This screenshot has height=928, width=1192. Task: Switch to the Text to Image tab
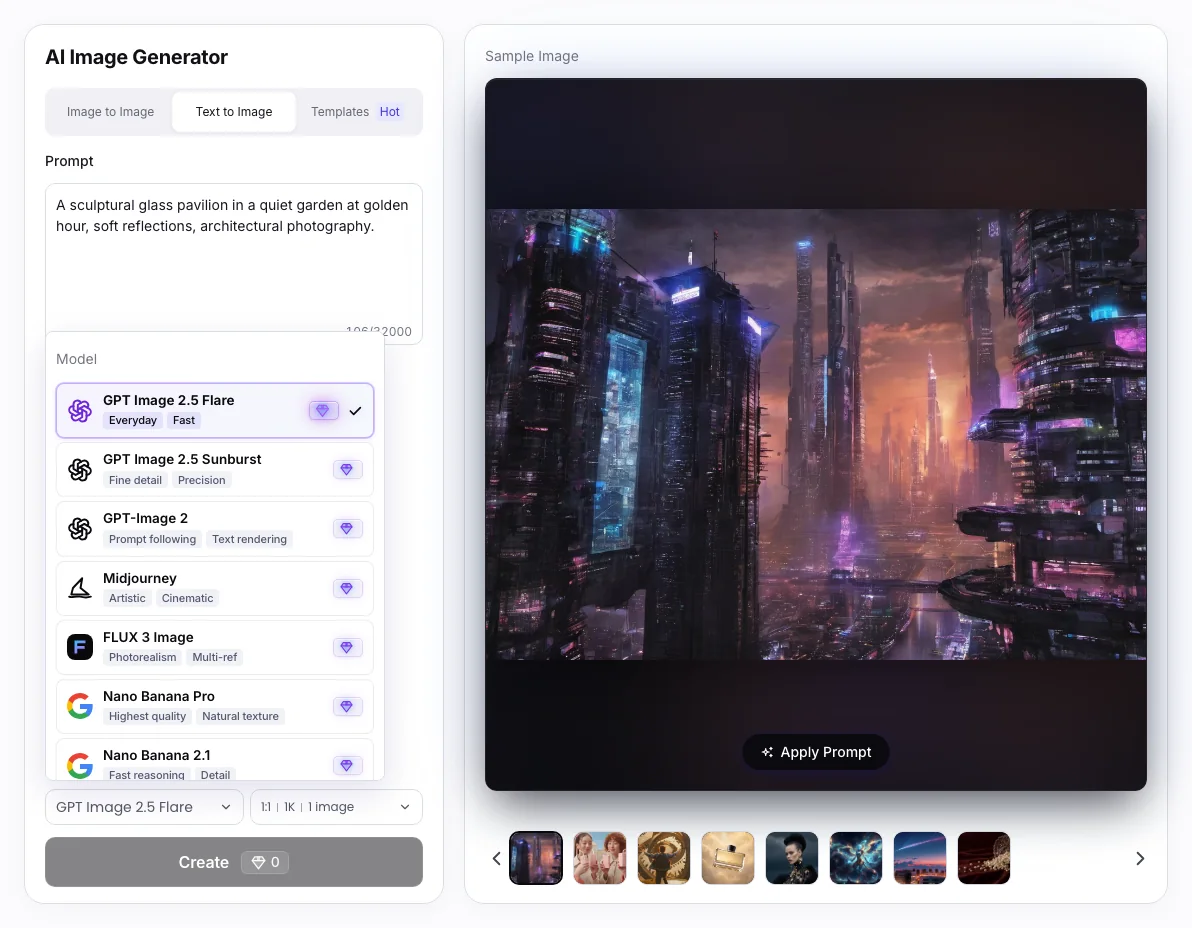coord(234,112)
